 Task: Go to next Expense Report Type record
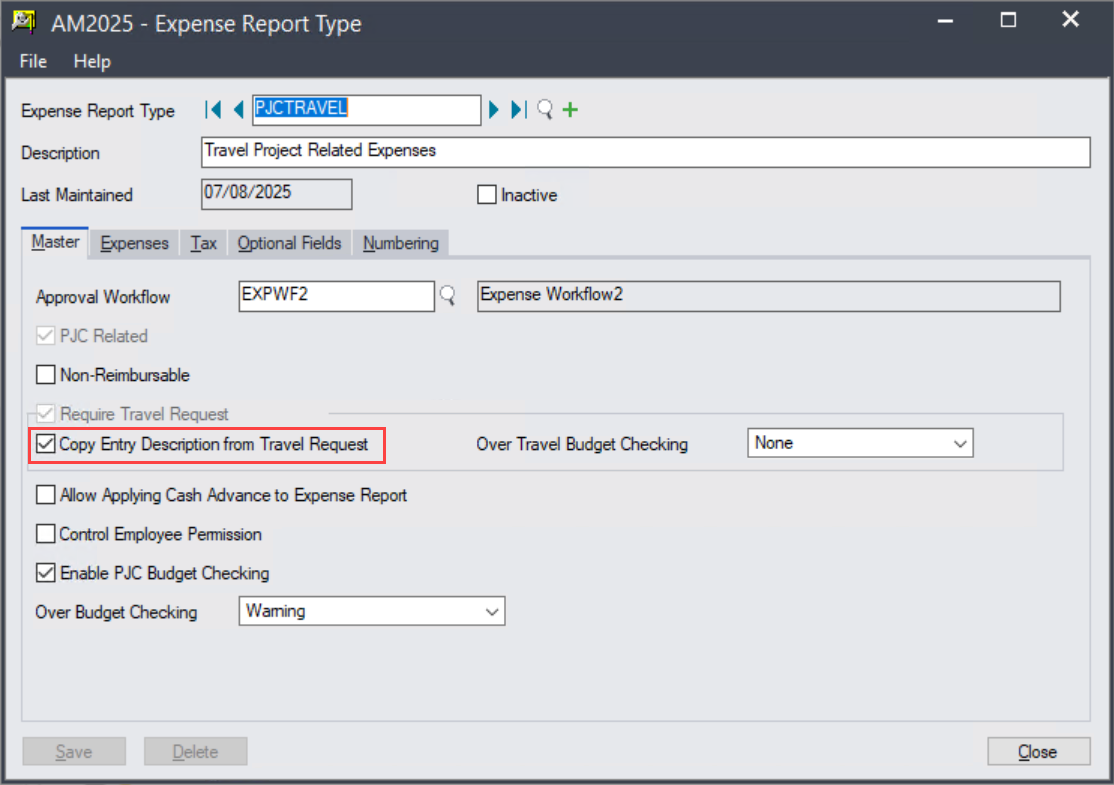(494, 110)
